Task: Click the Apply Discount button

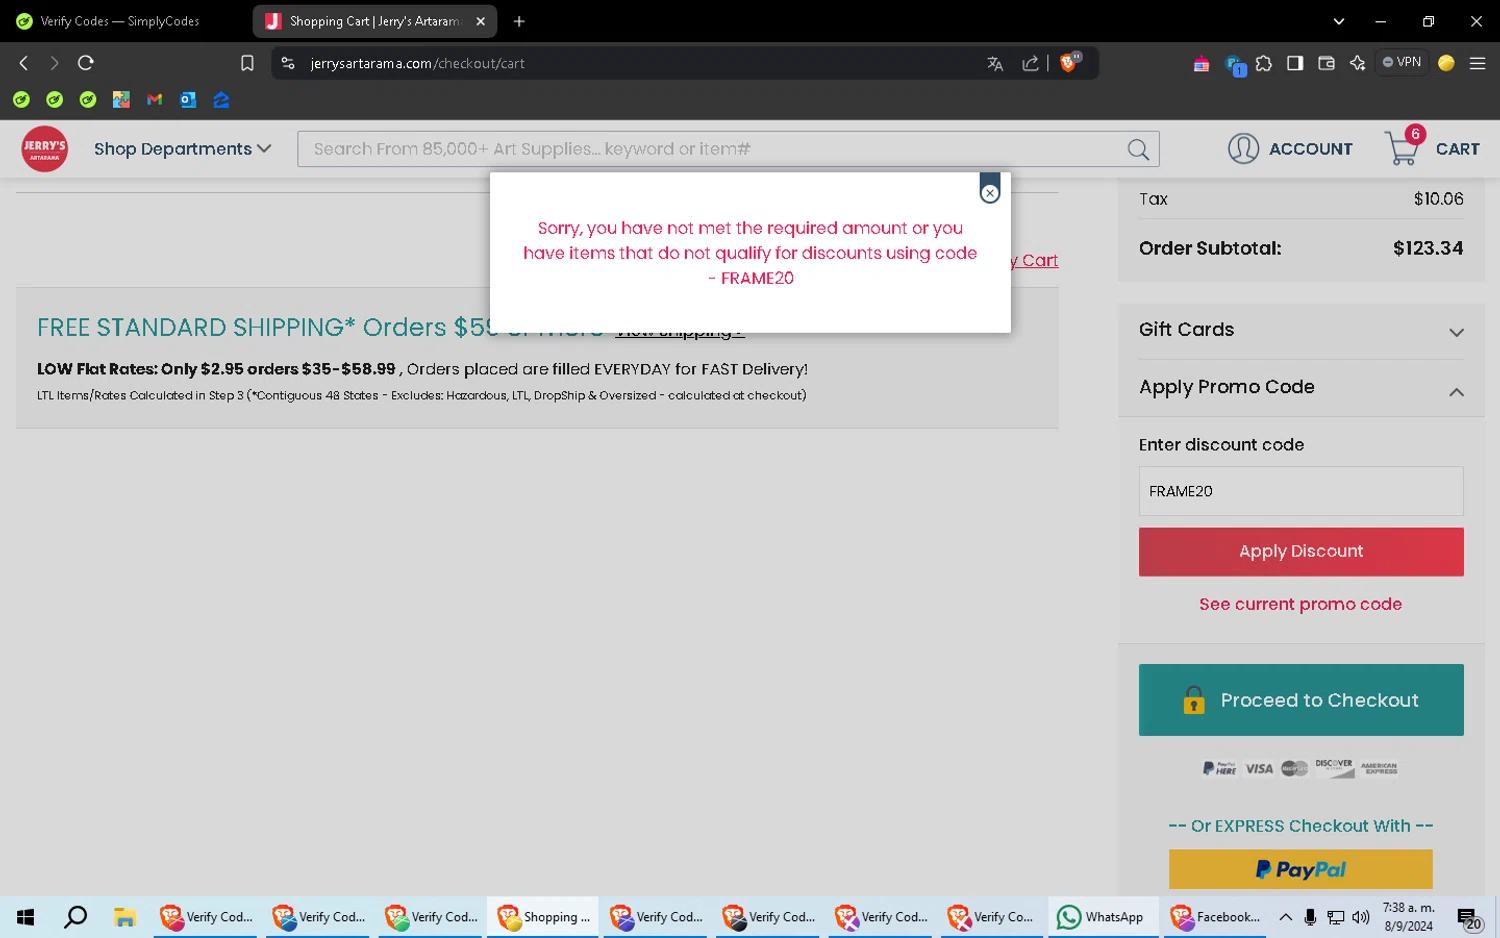Action: [1301, 552]
